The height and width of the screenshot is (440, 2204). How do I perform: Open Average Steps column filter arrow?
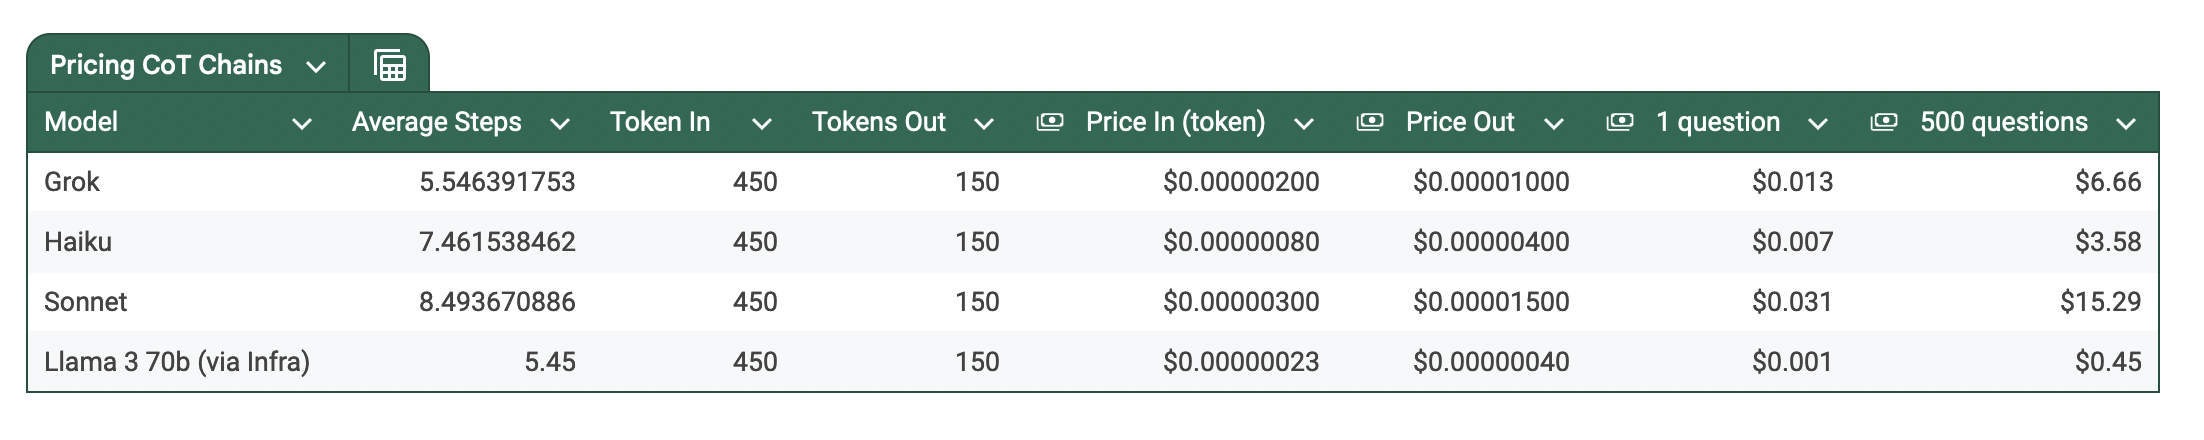coord(560,124)
